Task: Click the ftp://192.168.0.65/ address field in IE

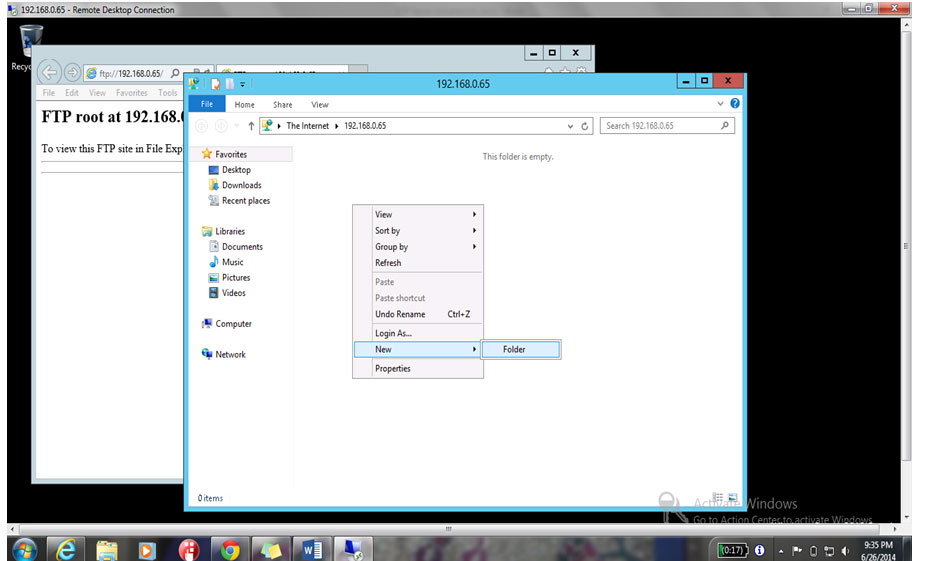Action: click(x=131, y=73)
